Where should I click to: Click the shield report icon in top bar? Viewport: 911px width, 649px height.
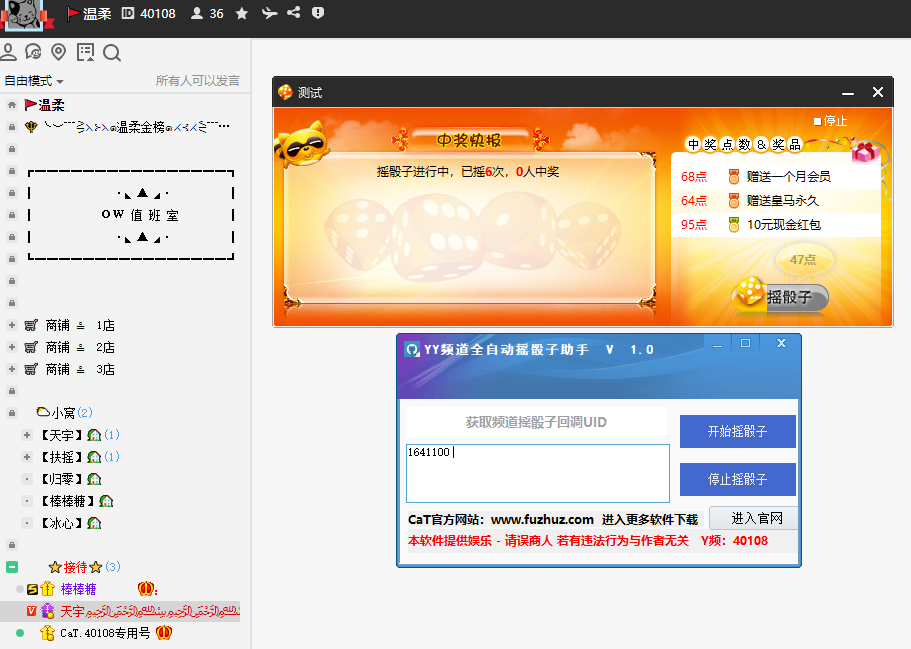318,13
